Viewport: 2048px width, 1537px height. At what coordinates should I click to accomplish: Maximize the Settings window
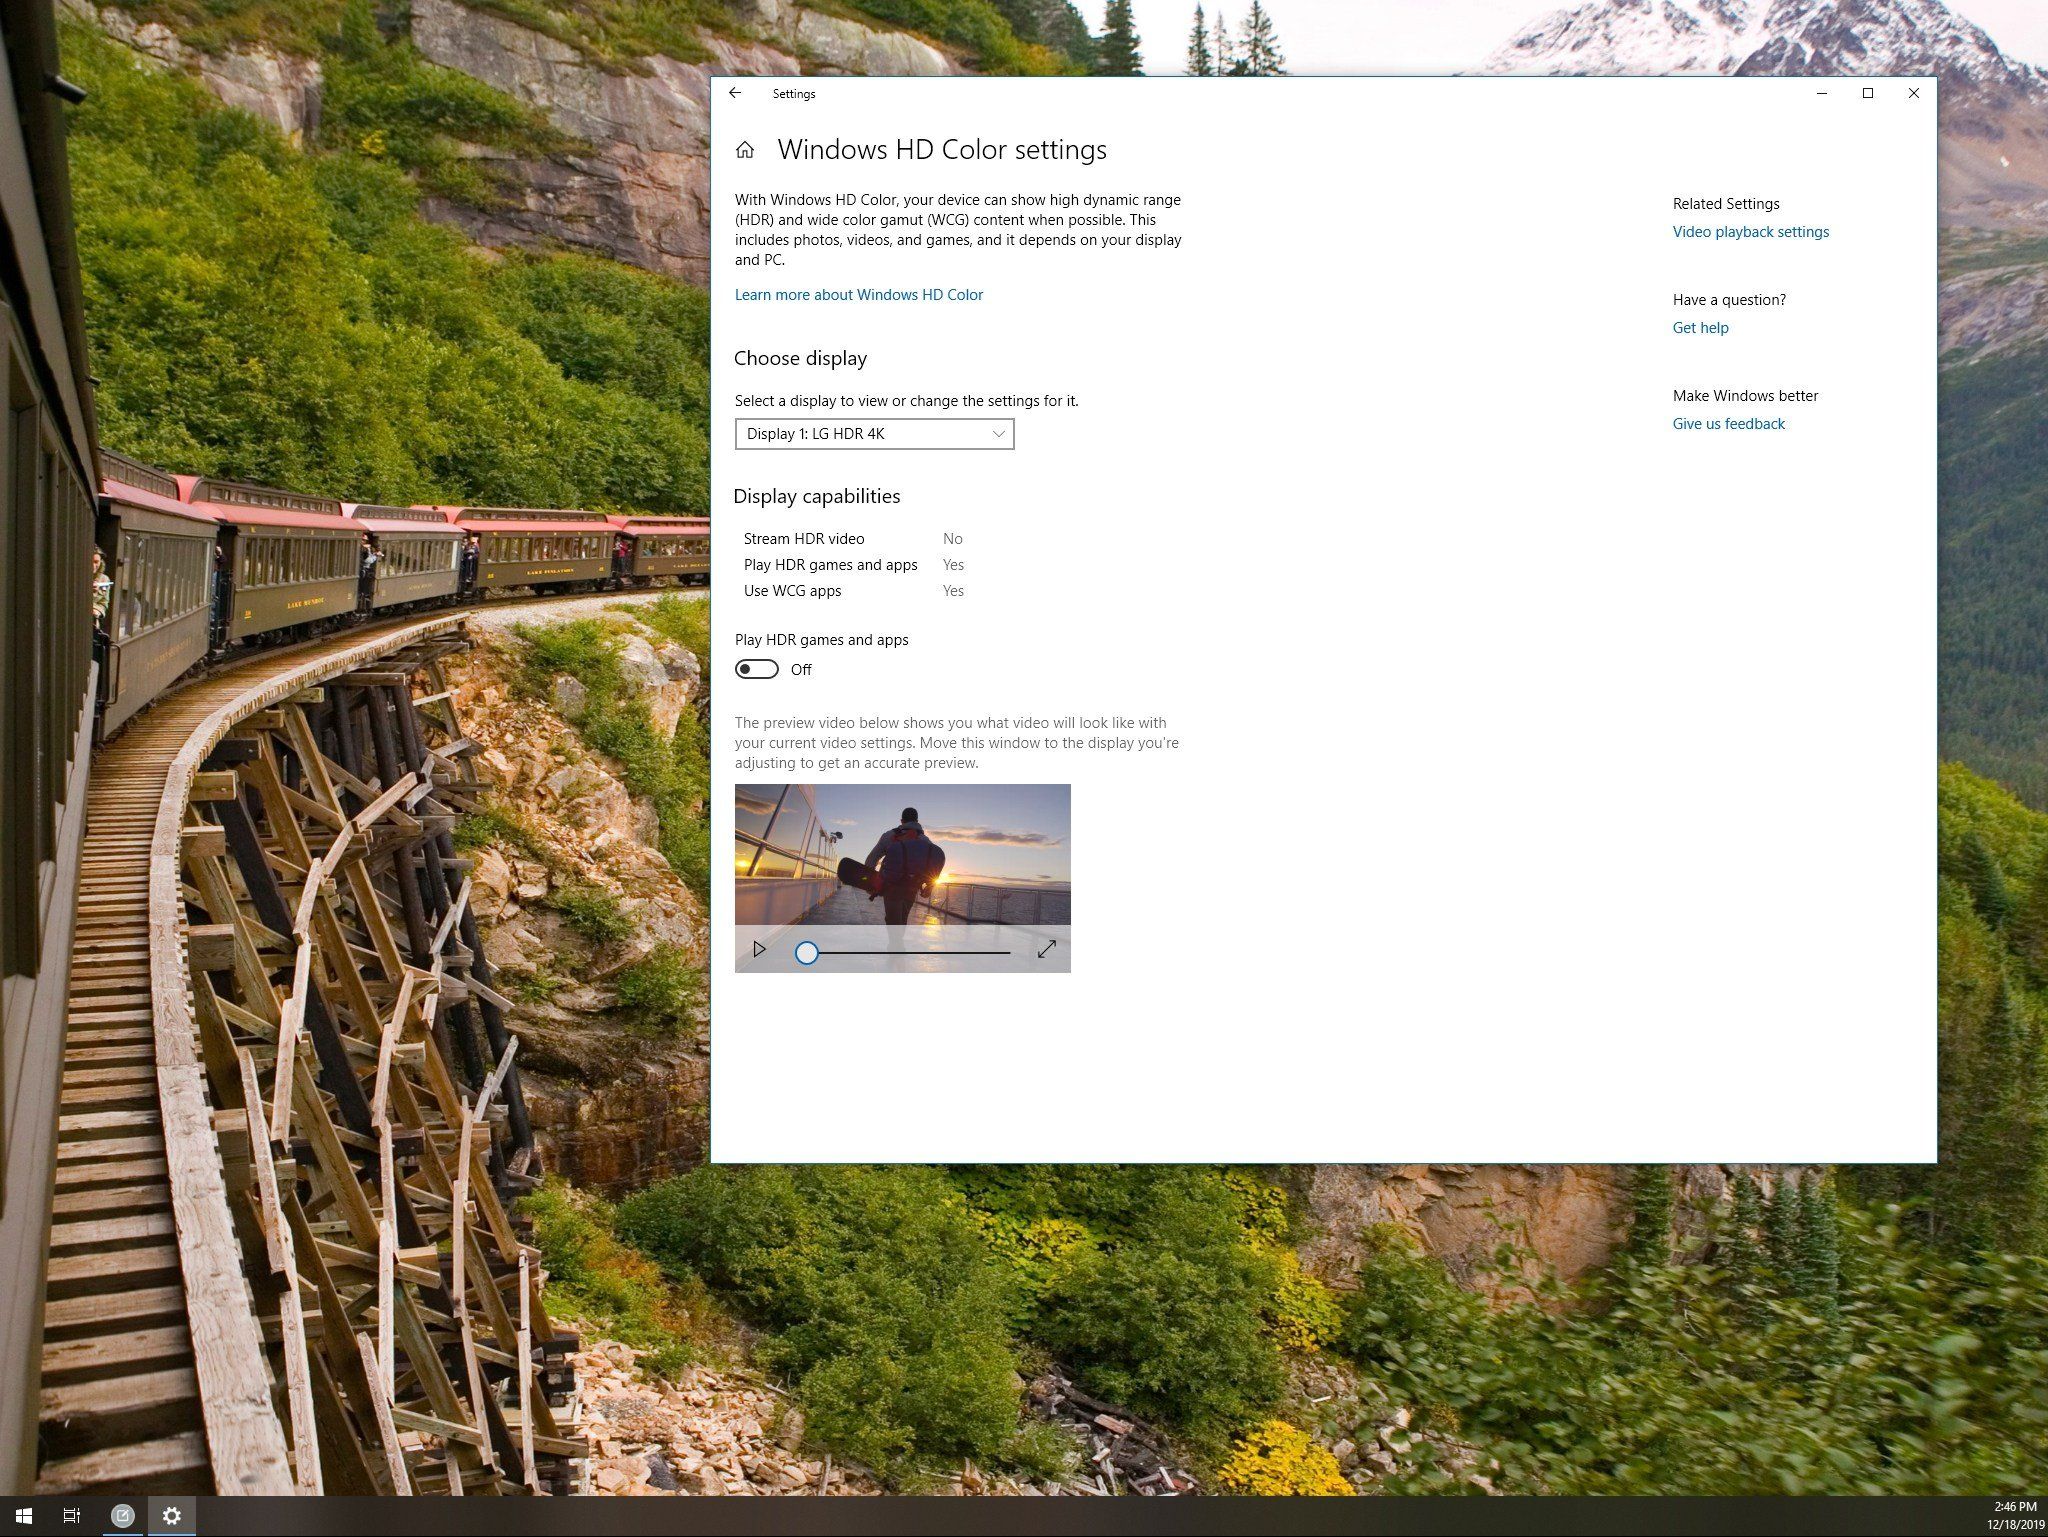(1867, 93)
